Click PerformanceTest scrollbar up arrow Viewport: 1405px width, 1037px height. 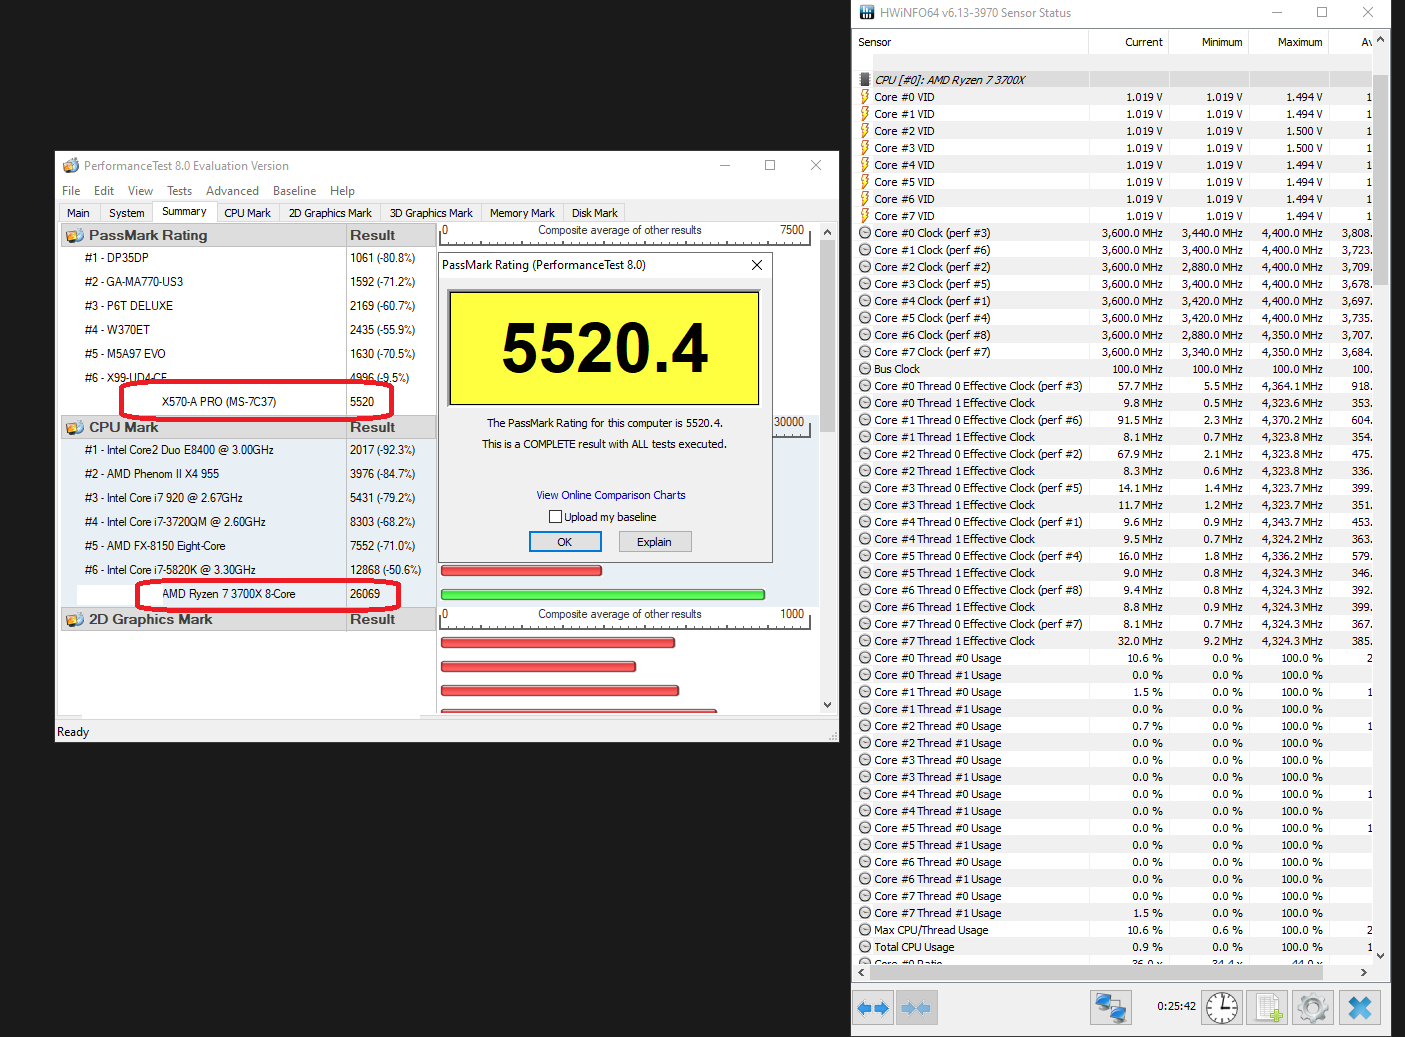pyautogui.click(x=827, y=232)
